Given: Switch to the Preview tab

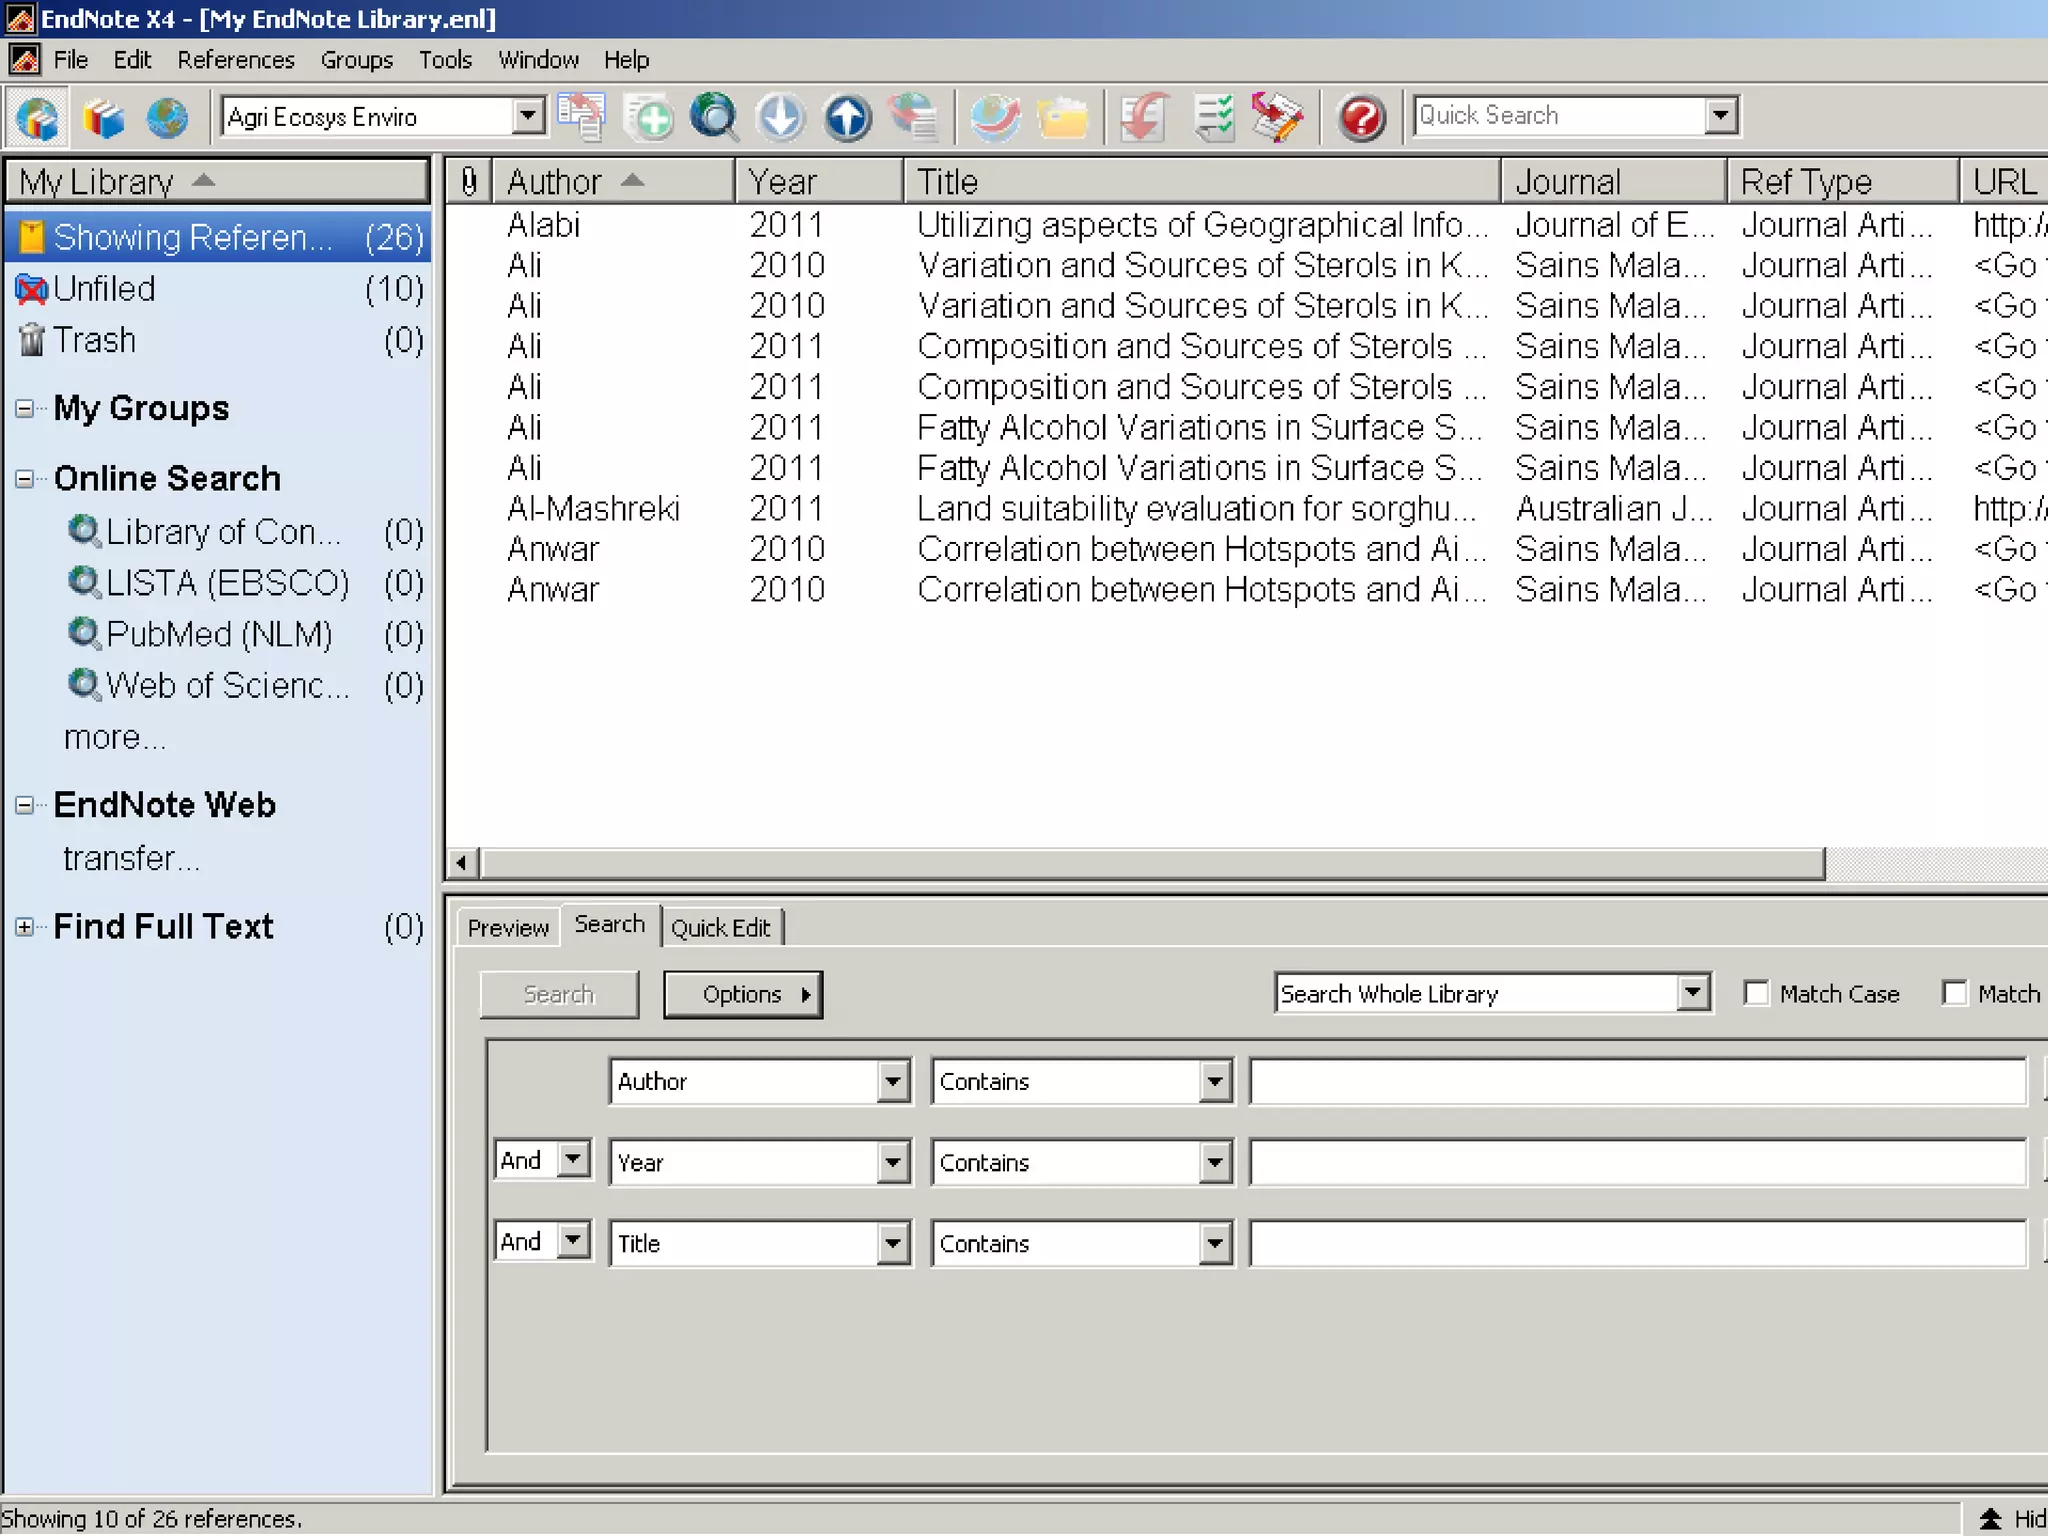Looking at the screenshot, I should click(508, 927).
